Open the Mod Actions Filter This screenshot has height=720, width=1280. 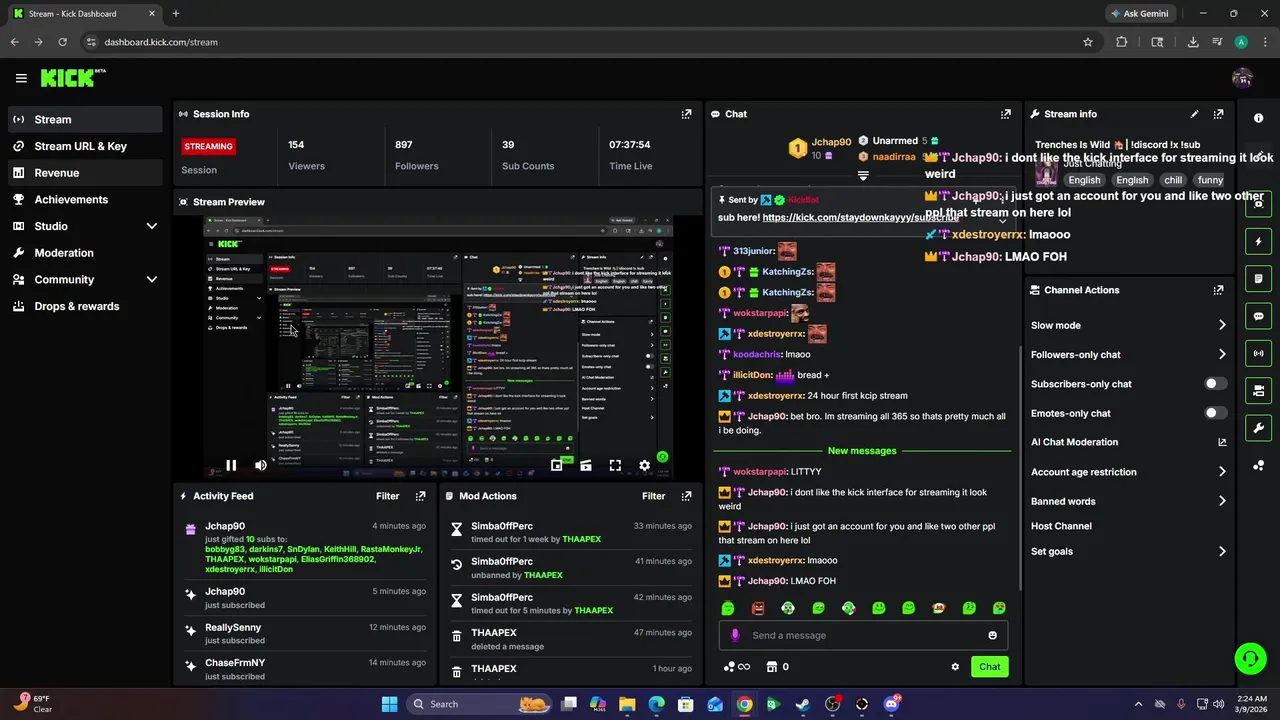654,496
